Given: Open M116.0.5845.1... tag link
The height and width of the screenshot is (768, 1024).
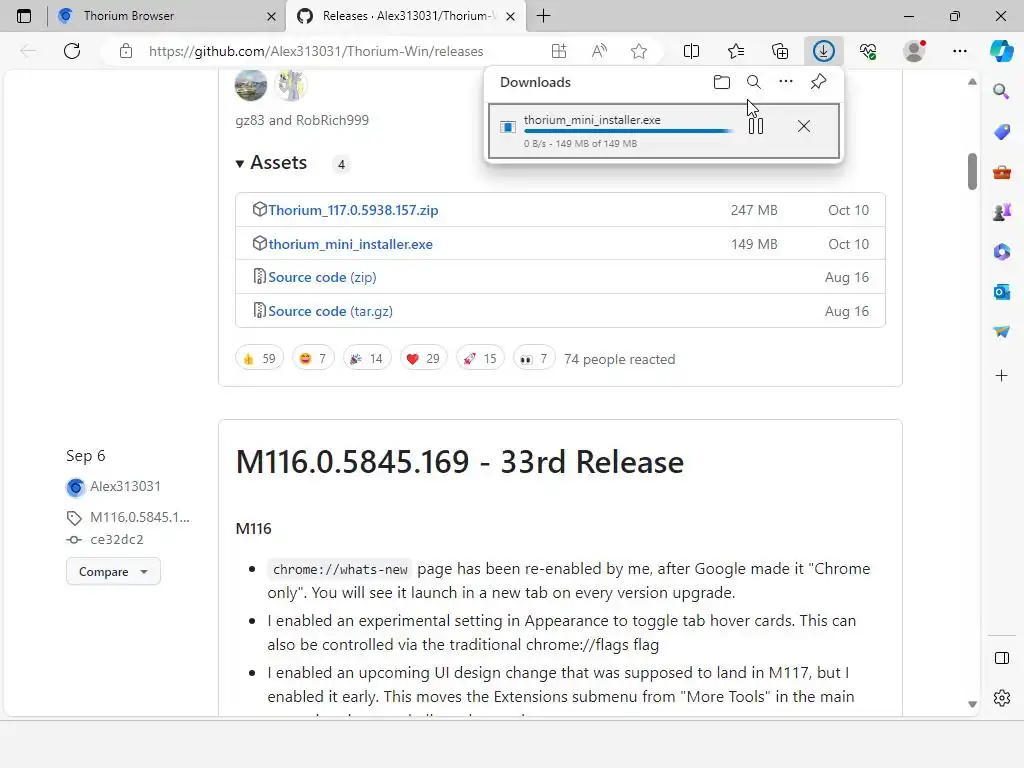Looking at the screenshot, I should point(140,517).
